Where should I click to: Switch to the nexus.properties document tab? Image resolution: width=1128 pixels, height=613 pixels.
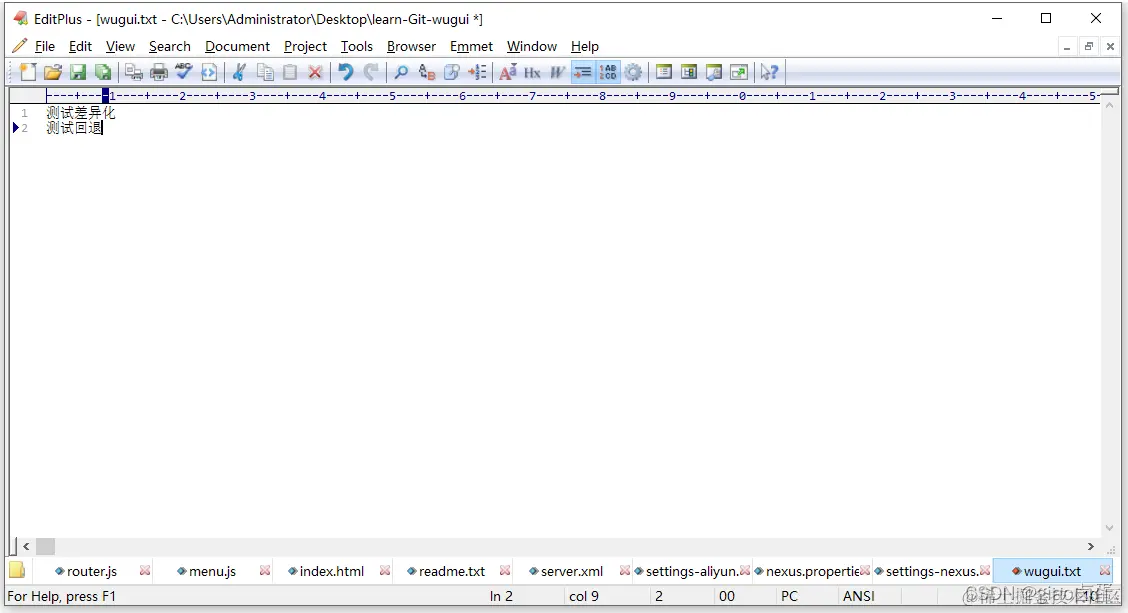[x=812, y=571]
